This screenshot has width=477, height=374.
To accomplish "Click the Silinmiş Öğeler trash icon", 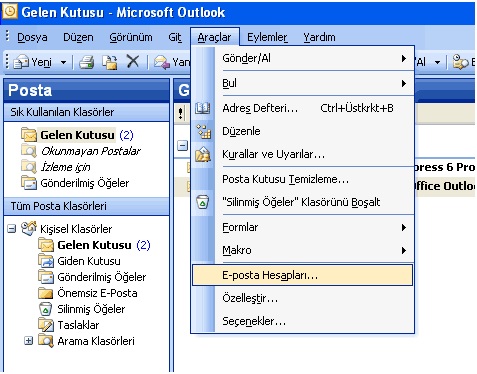I will click(46, 309).
